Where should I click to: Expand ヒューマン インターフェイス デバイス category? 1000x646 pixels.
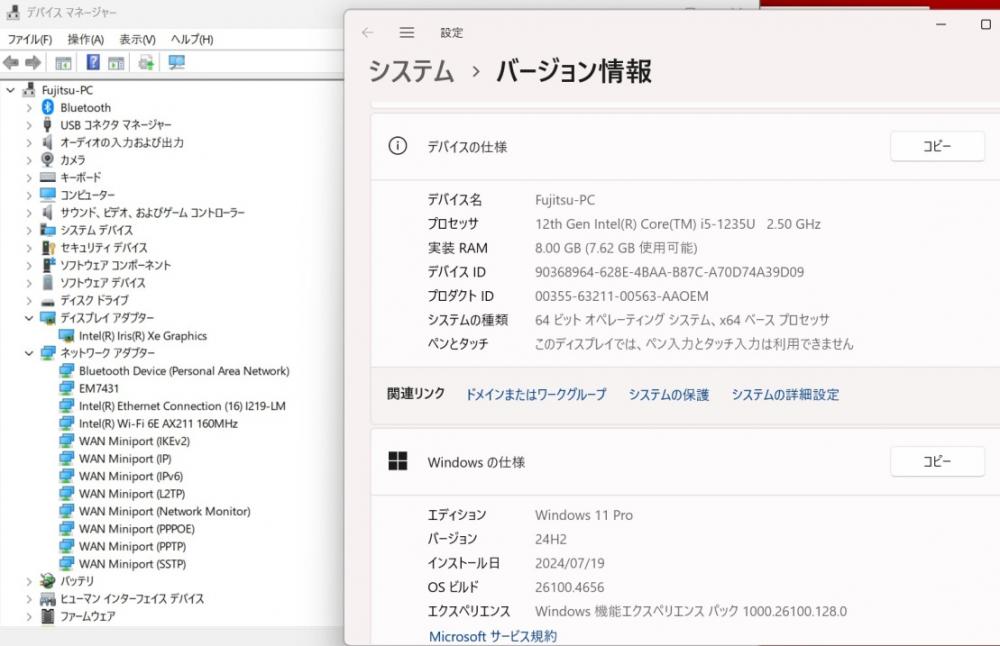click(29, 599)
